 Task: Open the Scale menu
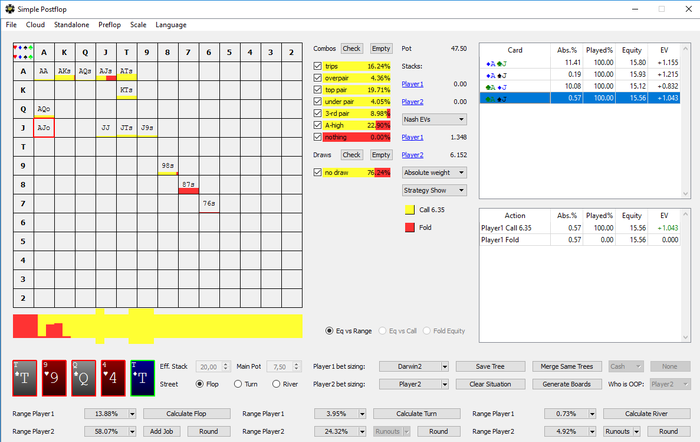[138, 25]
